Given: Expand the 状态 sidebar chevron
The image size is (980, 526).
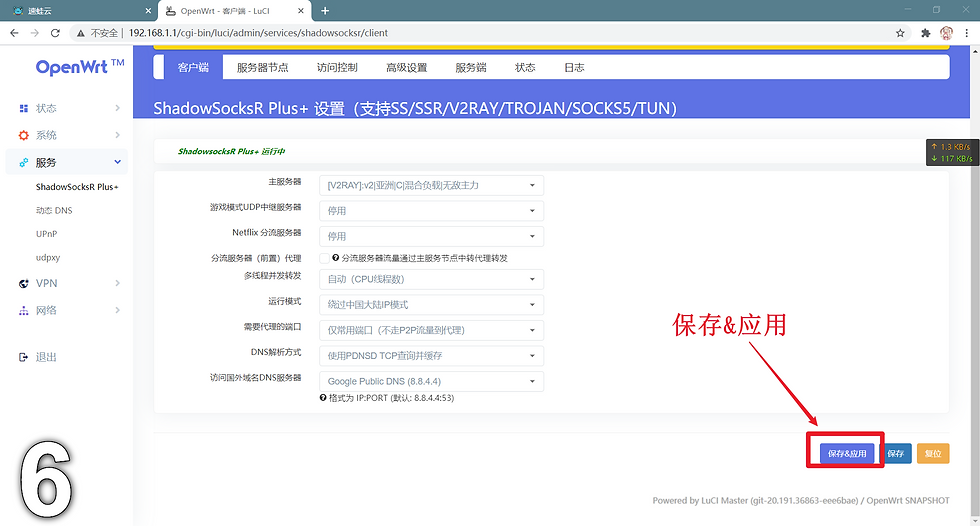Looking at the screenshot, I should [x=118, y=108].
